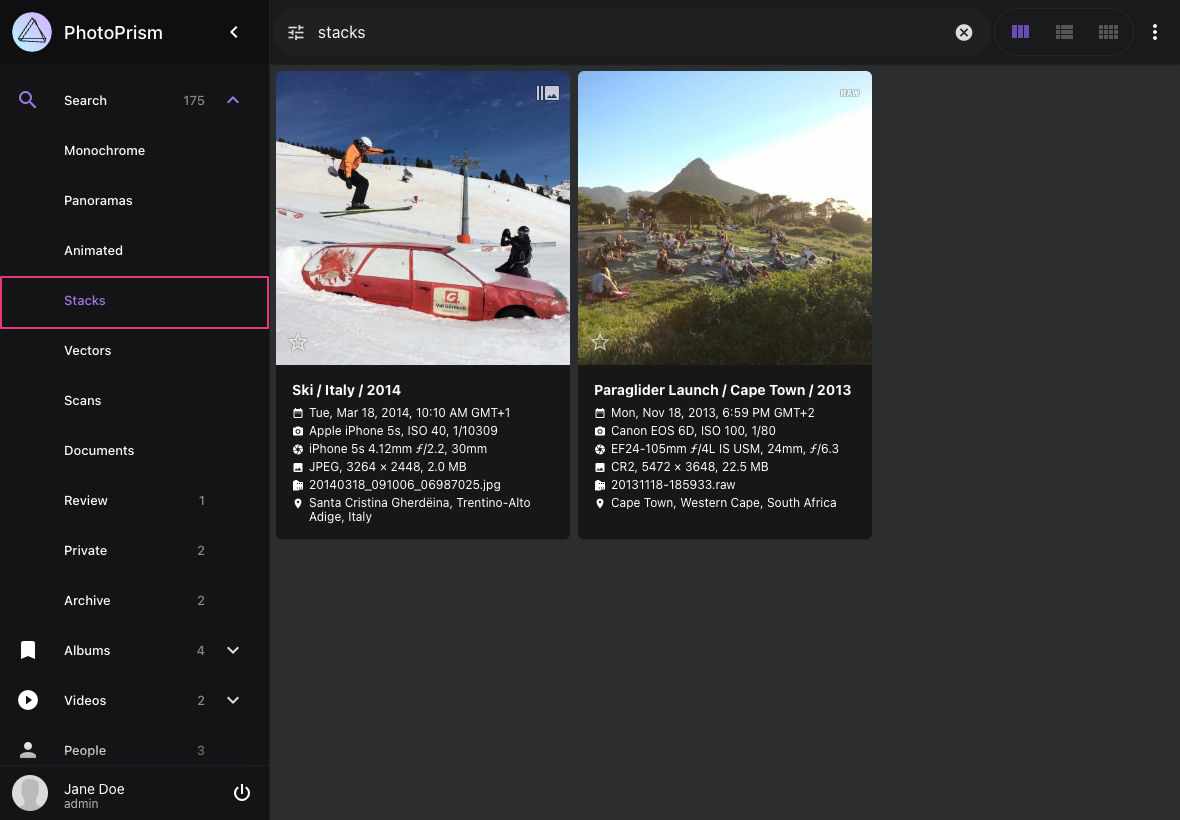
Task: Switch to list view layout
Action: click(x=1064, y=32)
